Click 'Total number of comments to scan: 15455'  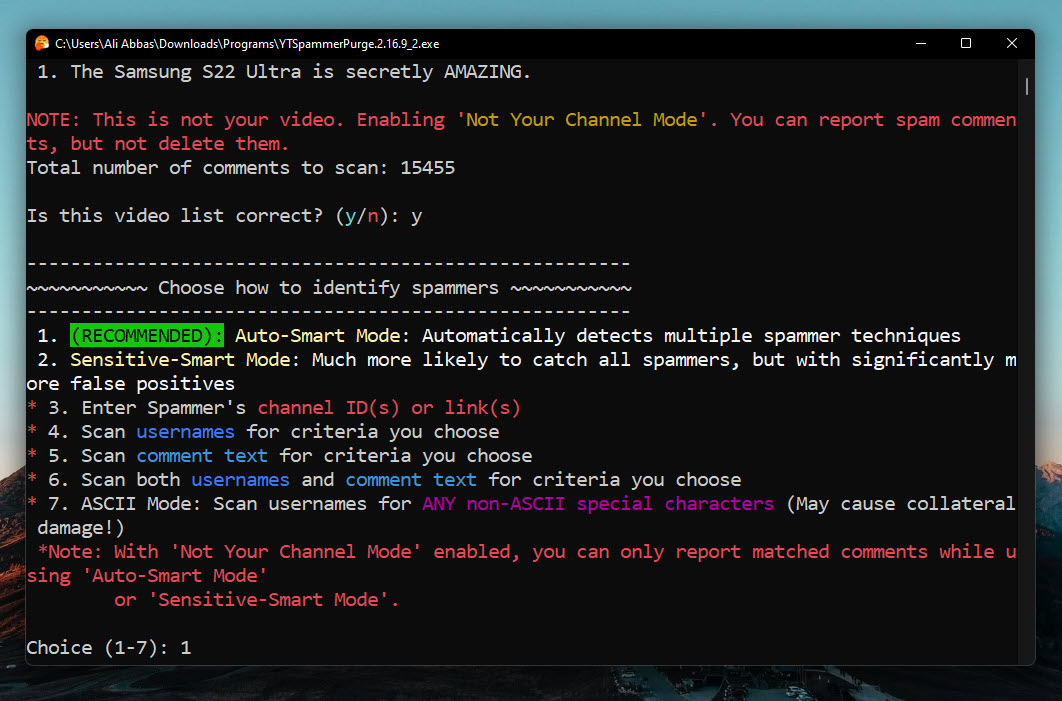pyautogui.click(x=241, y=168)
